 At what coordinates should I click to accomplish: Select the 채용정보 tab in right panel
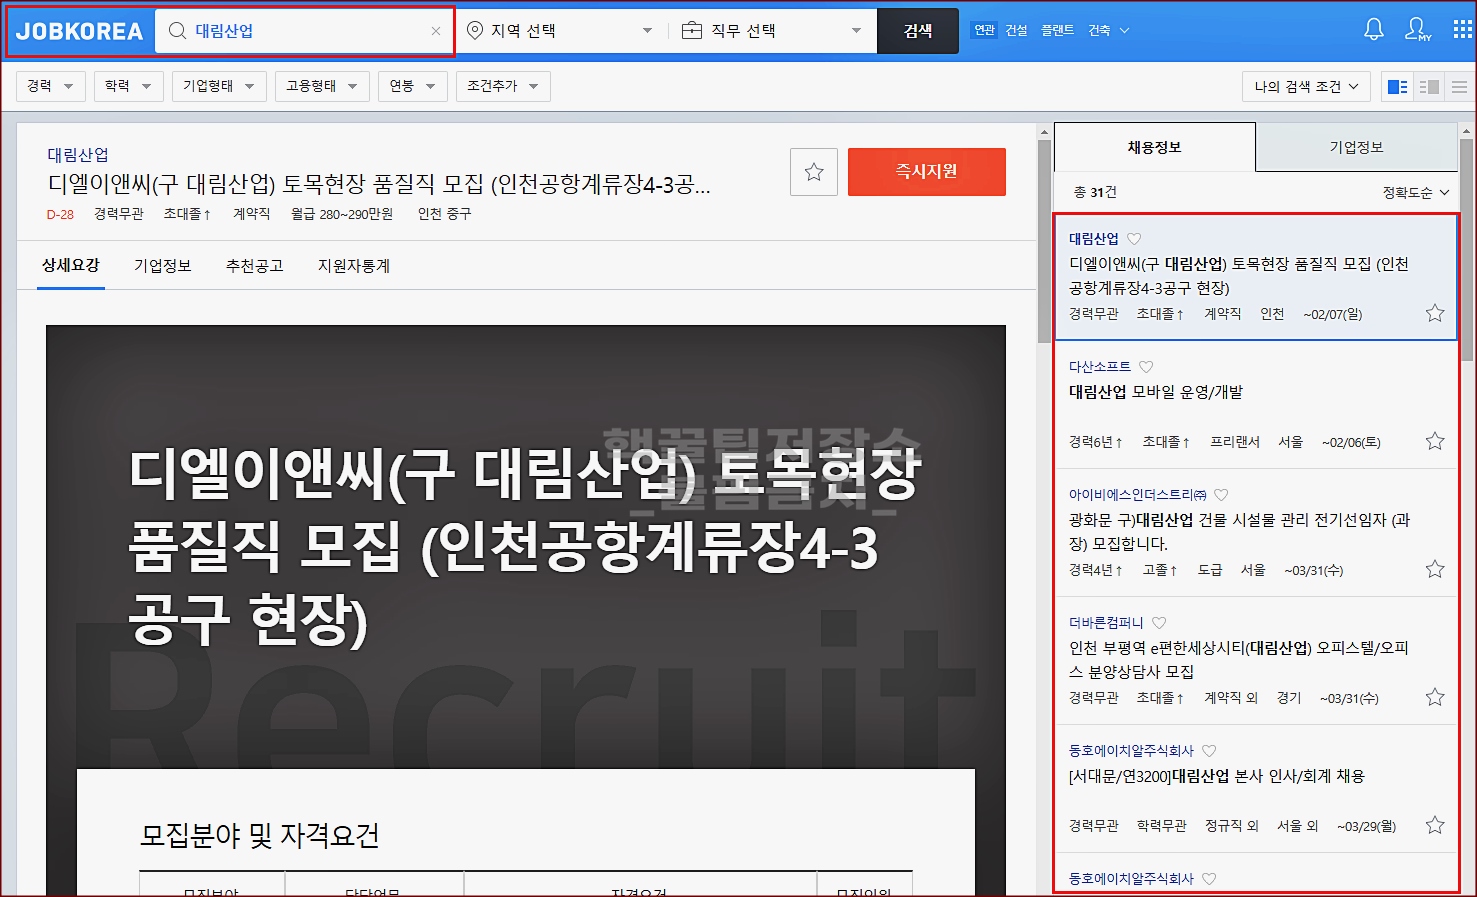pos(1155,147)
